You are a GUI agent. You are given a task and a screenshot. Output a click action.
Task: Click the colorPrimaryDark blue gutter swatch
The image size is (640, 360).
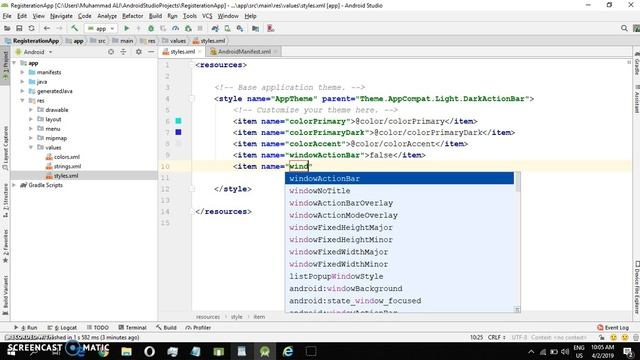178,132
